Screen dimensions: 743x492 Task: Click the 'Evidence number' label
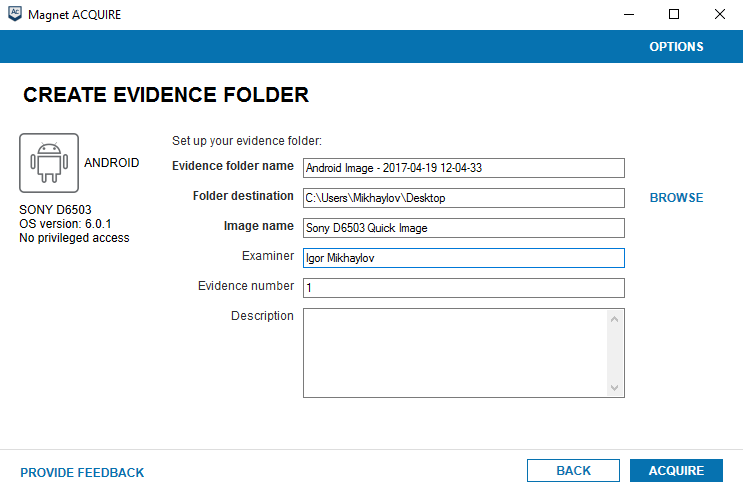(246, 286)
